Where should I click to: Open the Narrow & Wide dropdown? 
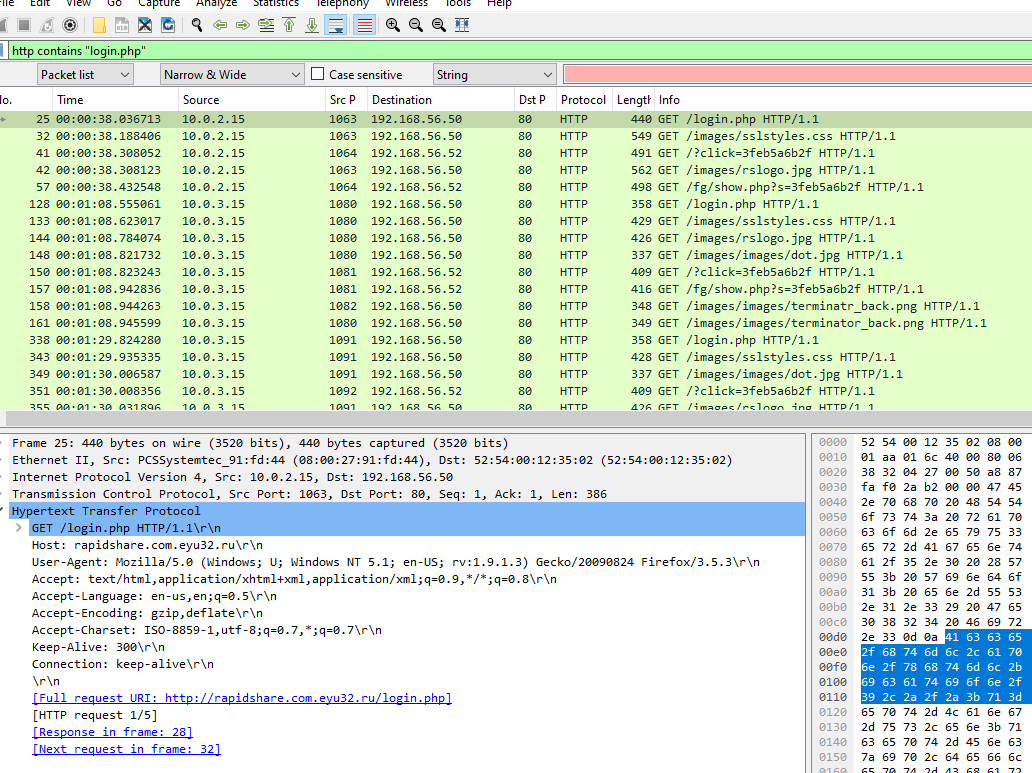click(x=232, y=74)
